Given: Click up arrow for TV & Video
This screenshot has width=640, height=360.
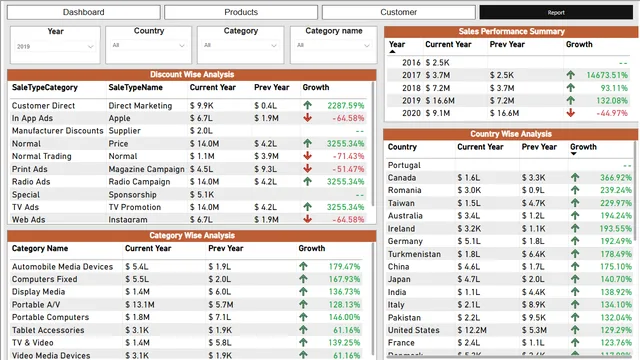Looking at the screenshot, I should point(303,342).
